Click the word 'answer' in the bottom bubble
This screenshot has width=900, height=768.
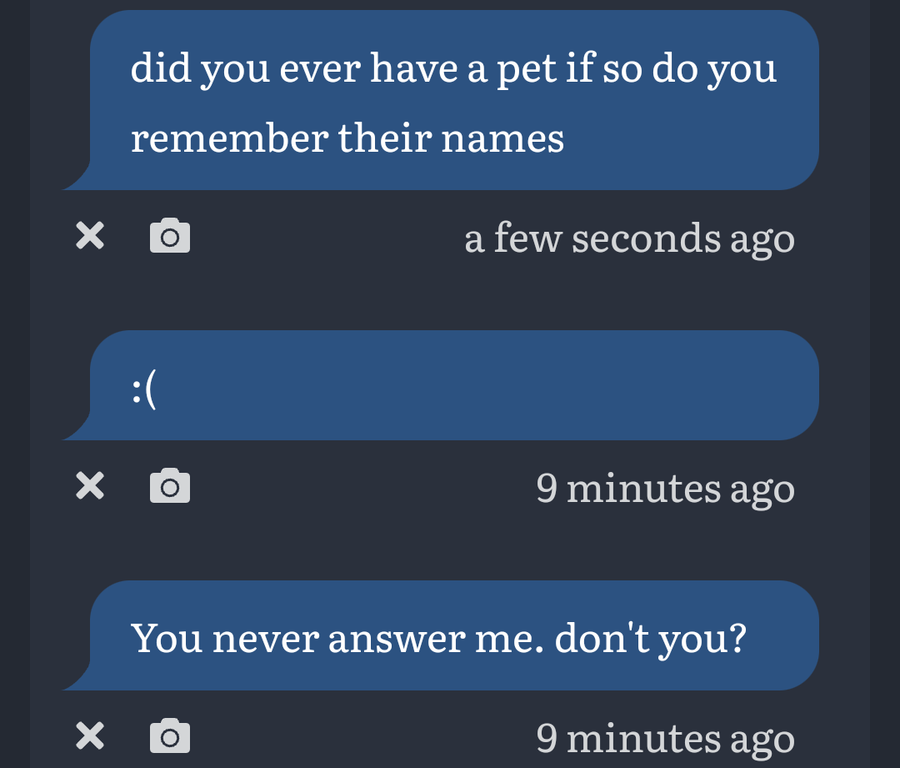(397, 639)
